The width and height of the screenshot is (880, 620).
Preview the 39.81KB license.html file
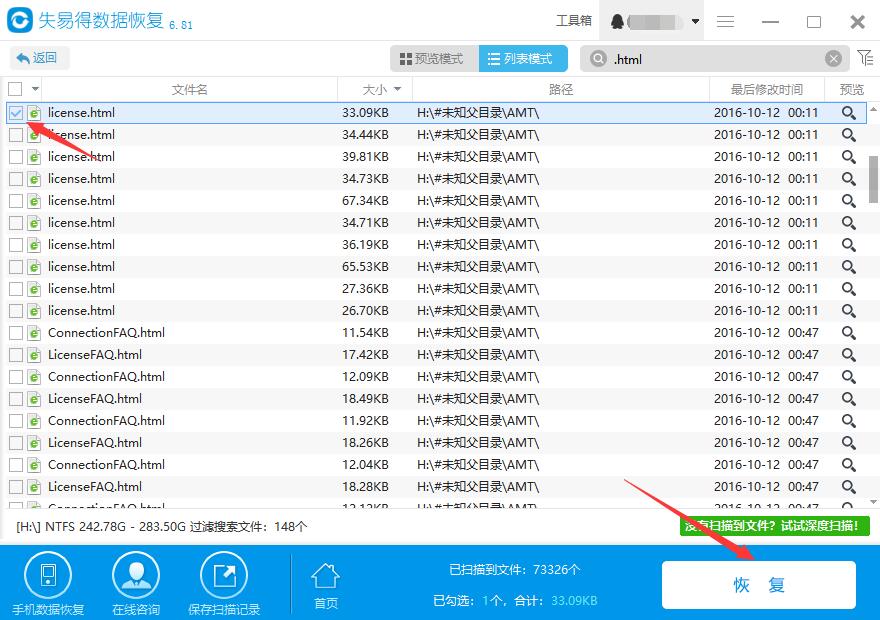click(849, 157)
